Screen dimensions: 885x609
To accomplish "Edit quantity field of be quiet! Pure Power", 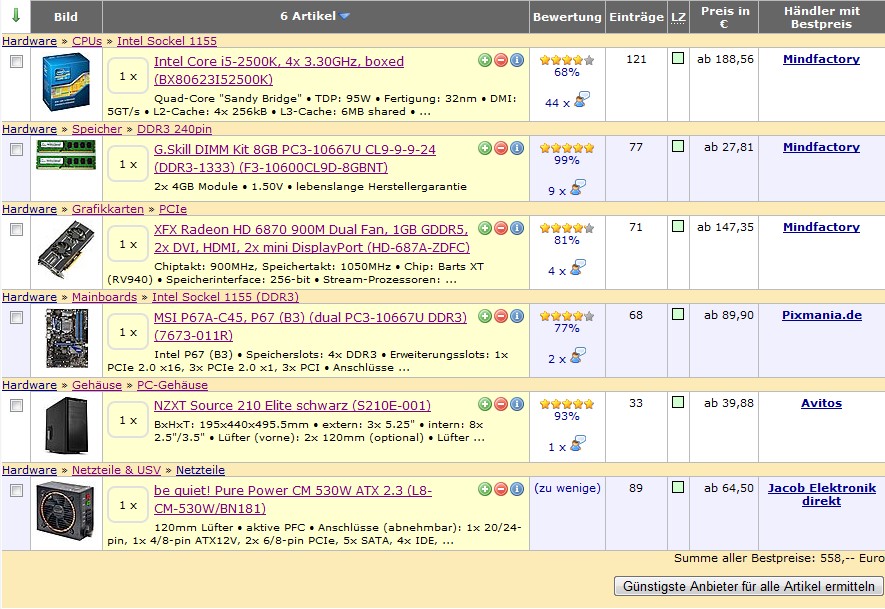I will (128, 505).
